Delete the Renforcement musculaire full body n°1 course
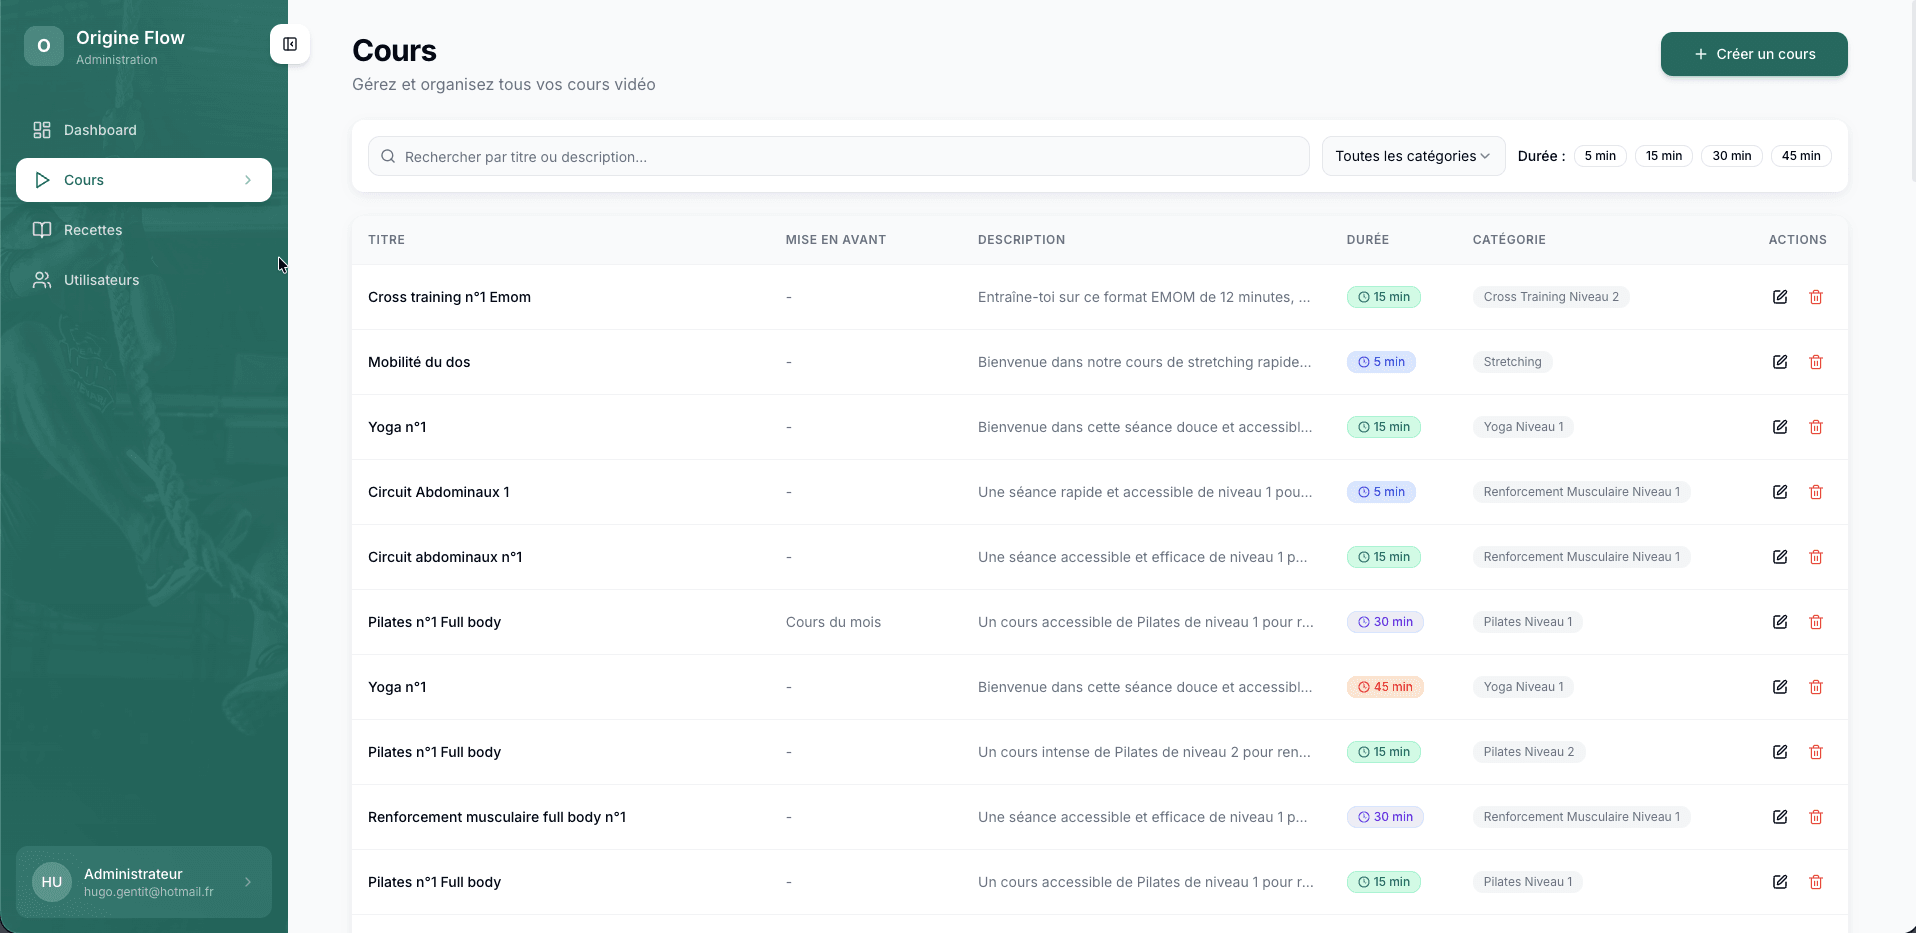The height and width of the screenshot is (933, 1916). 1816,817
